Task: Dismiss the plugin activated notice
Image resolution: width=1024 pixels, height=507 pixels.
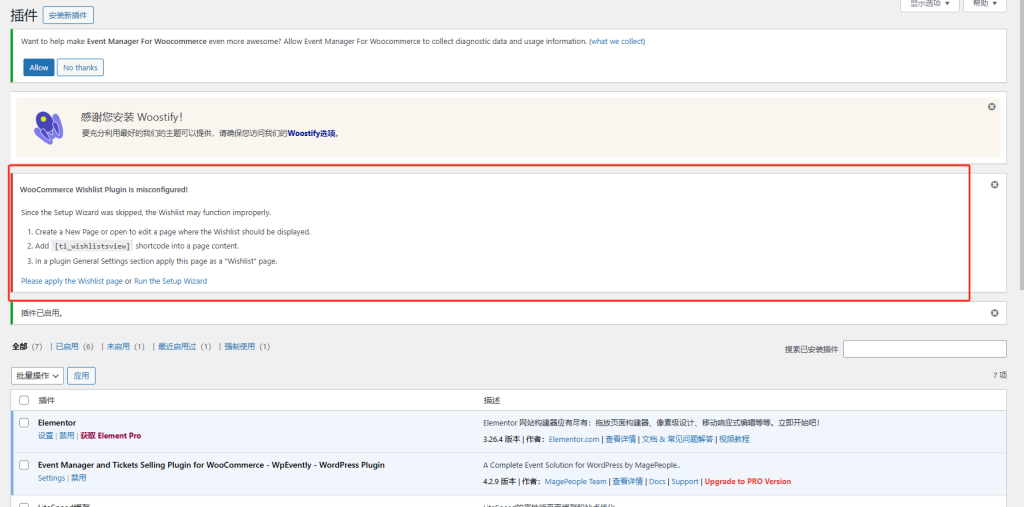Action: (994, 313)
